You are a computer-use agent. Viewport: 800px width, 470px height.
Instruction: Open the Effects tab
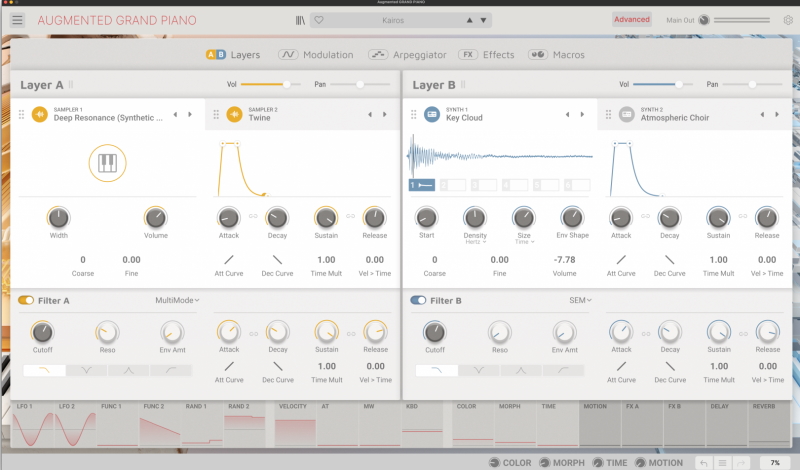[486, 55]
